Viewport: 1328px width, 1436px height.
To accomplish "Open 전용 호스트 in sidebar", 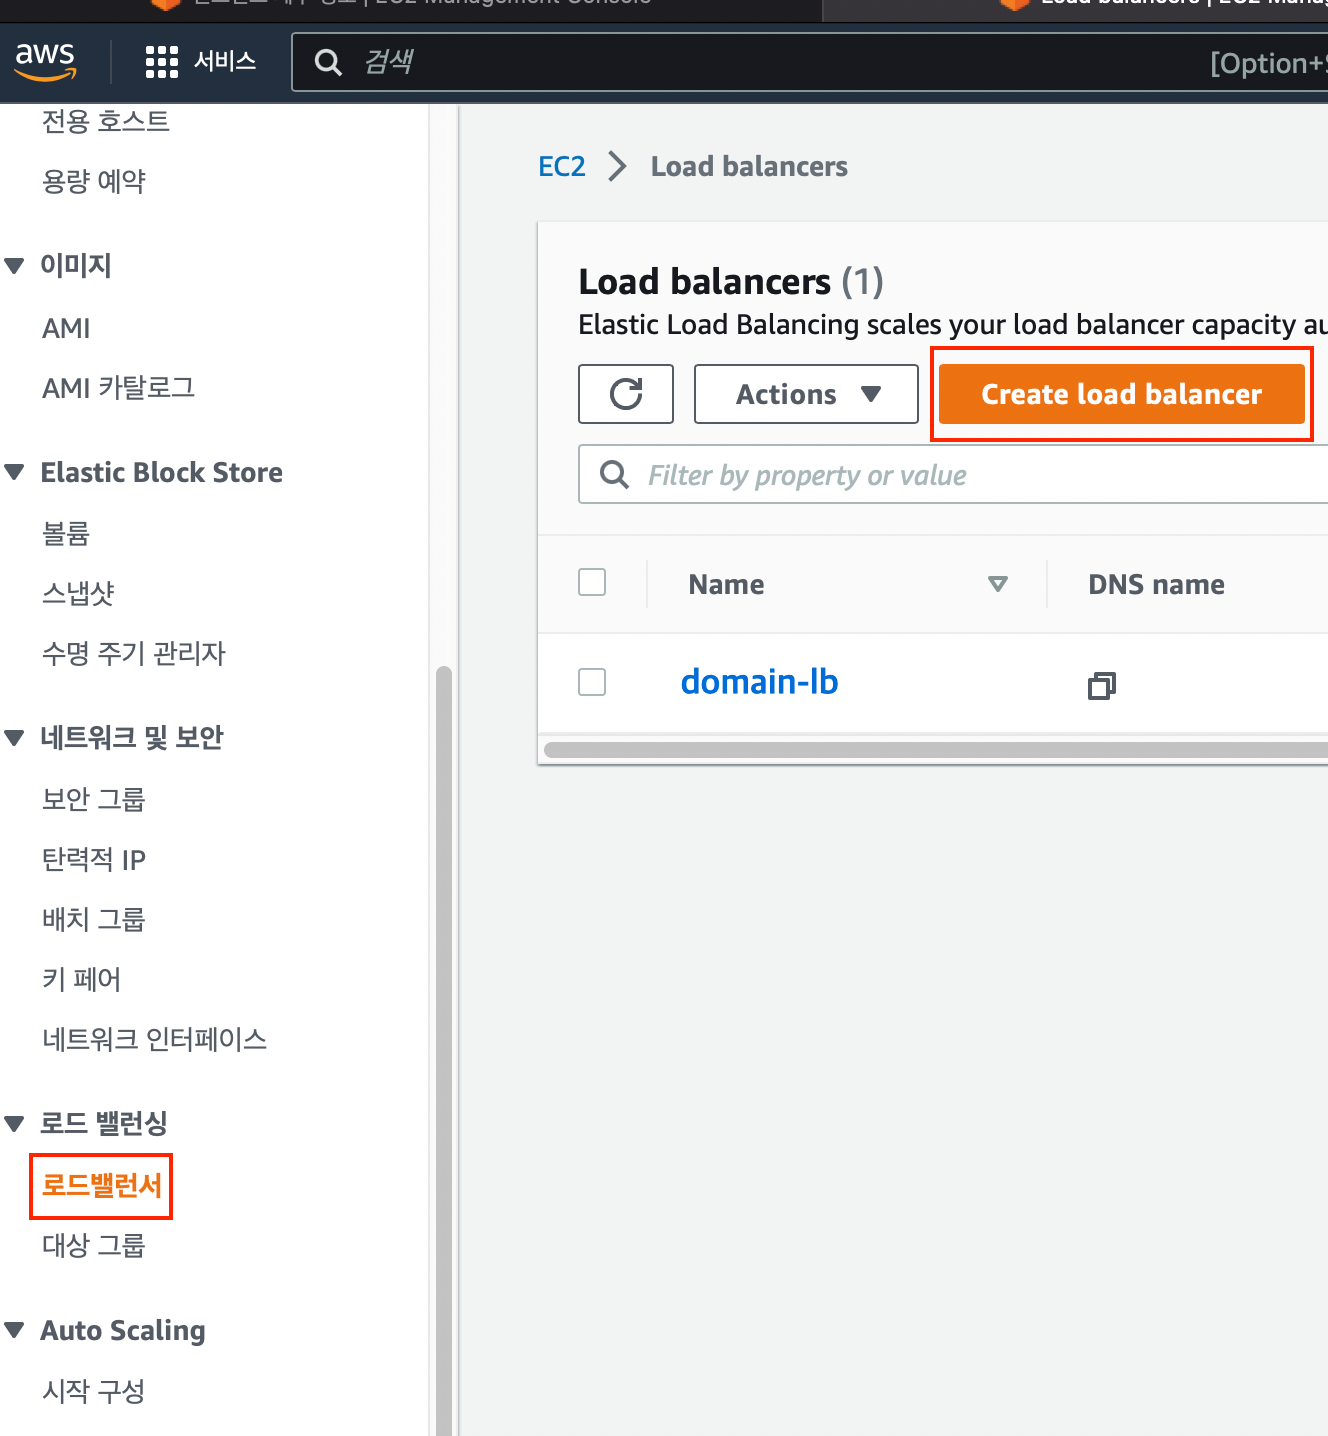I will [106, 121].
